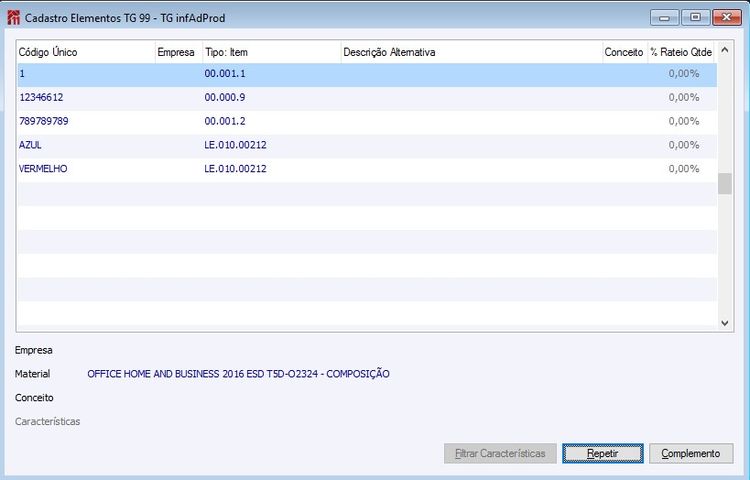Click the vertical scrollbar thumb
Image resolution: width=750 pixels, height=480 pixels.
(725, 184)
